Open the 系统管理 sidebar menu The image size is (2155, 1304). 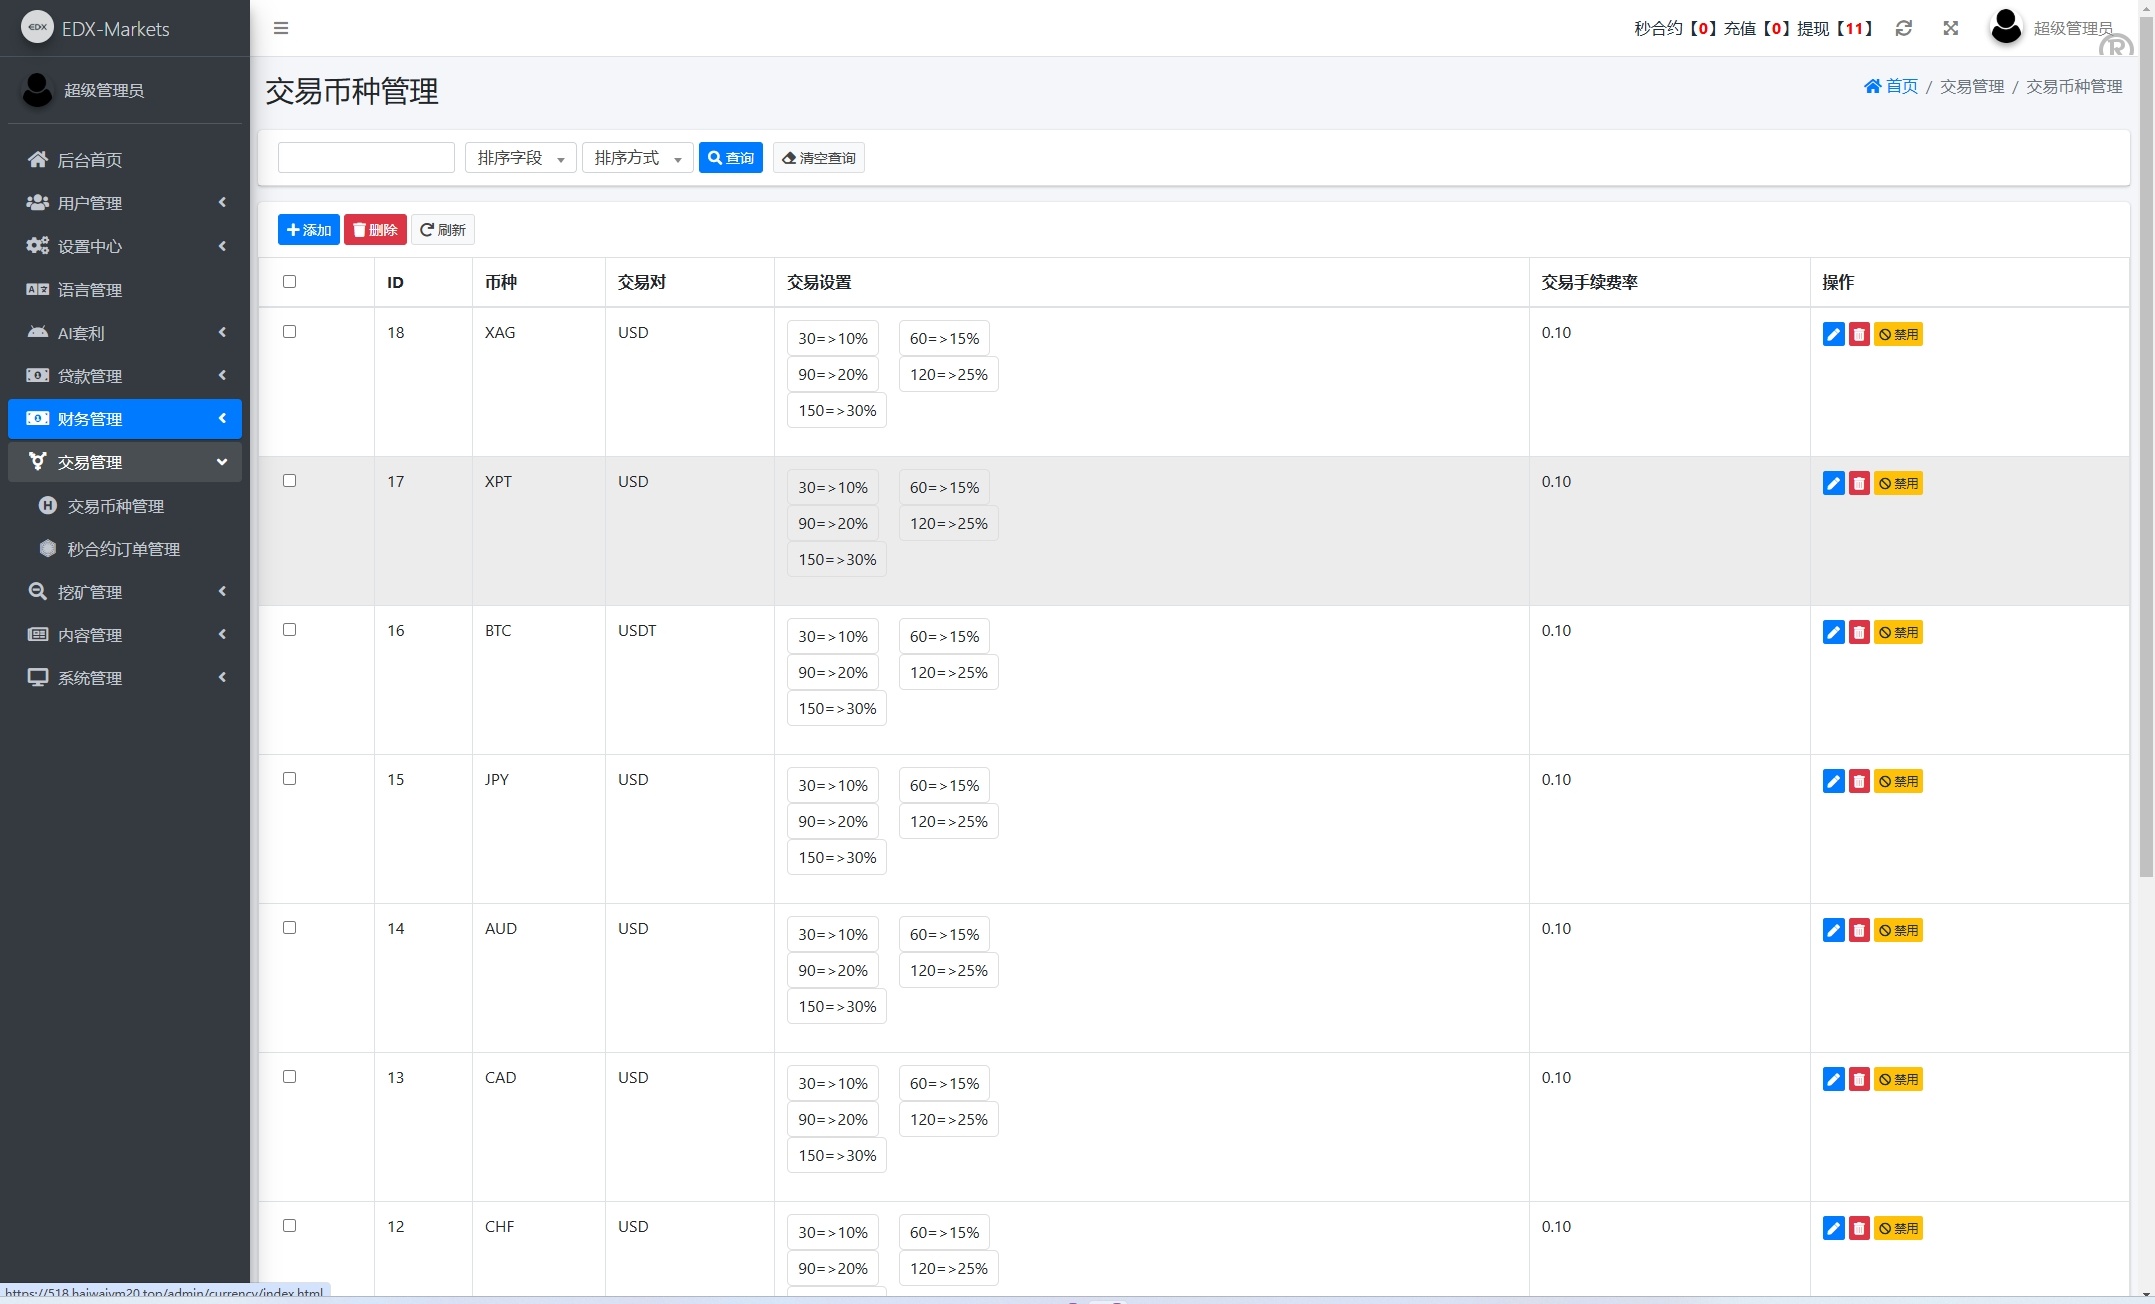[90, 678]
